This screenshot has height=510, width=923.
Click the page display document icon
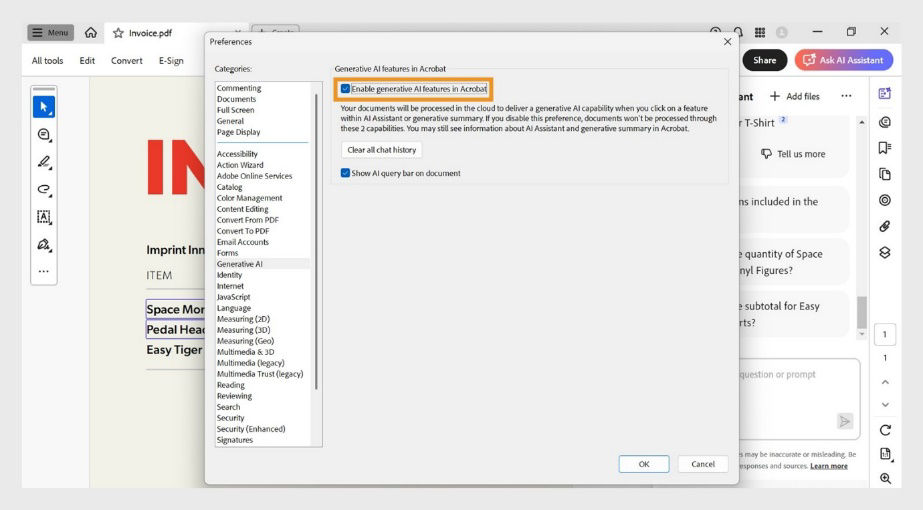(x=885, y=453)
